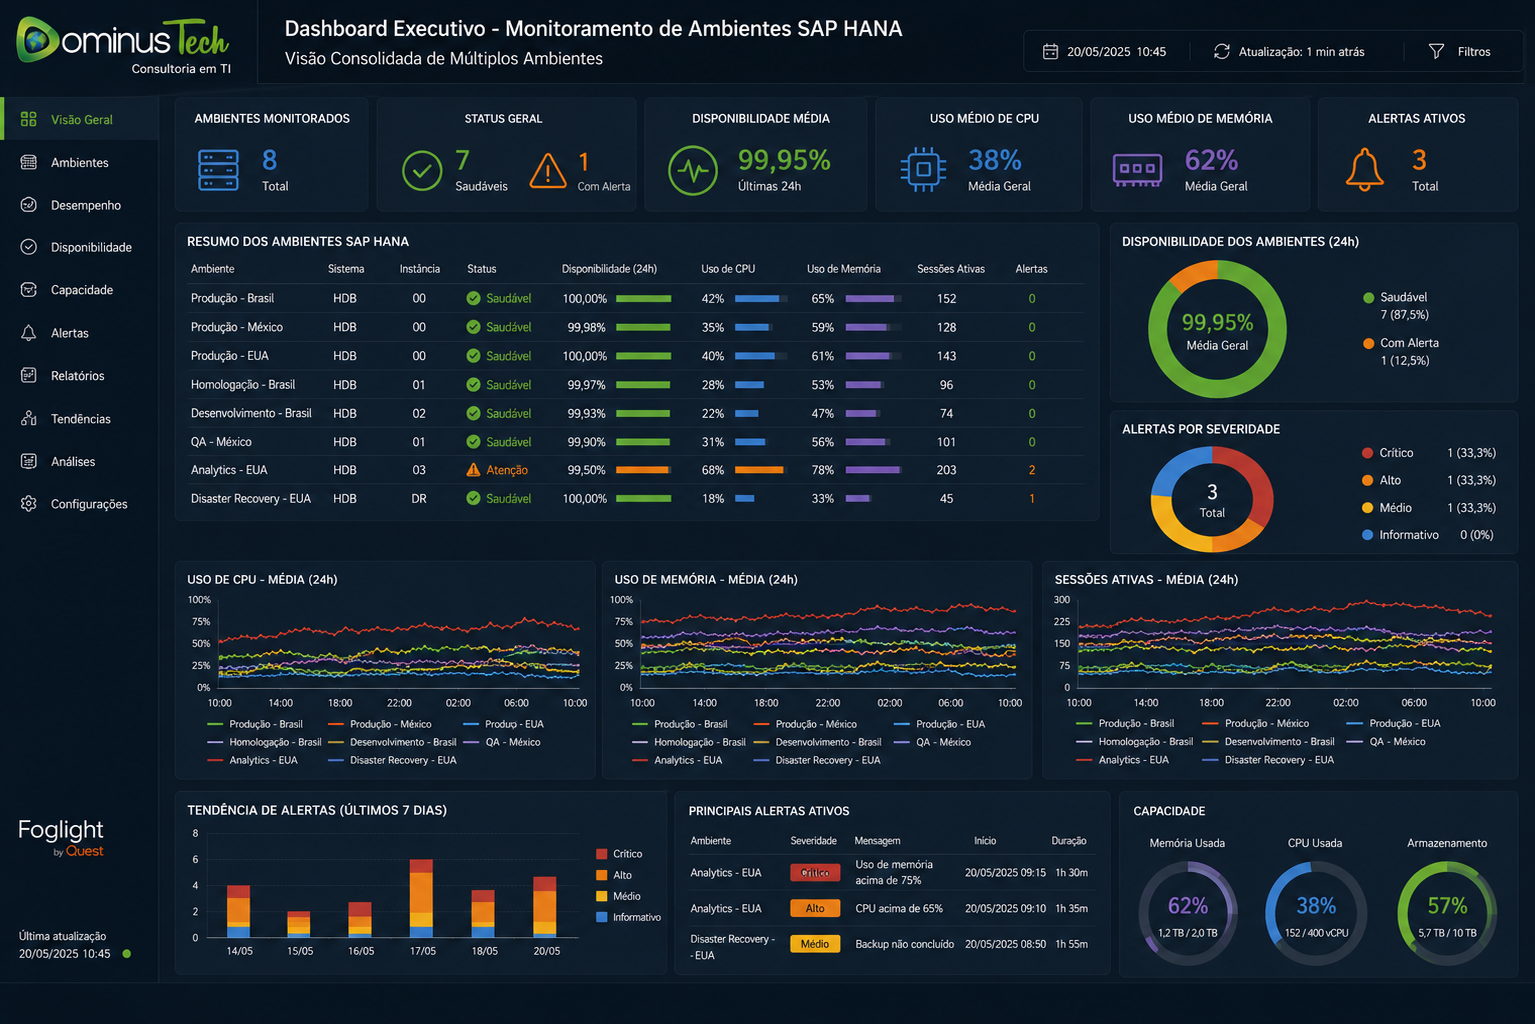Toggle Analytics - EUA legend in CPU chart

(252, 760)
